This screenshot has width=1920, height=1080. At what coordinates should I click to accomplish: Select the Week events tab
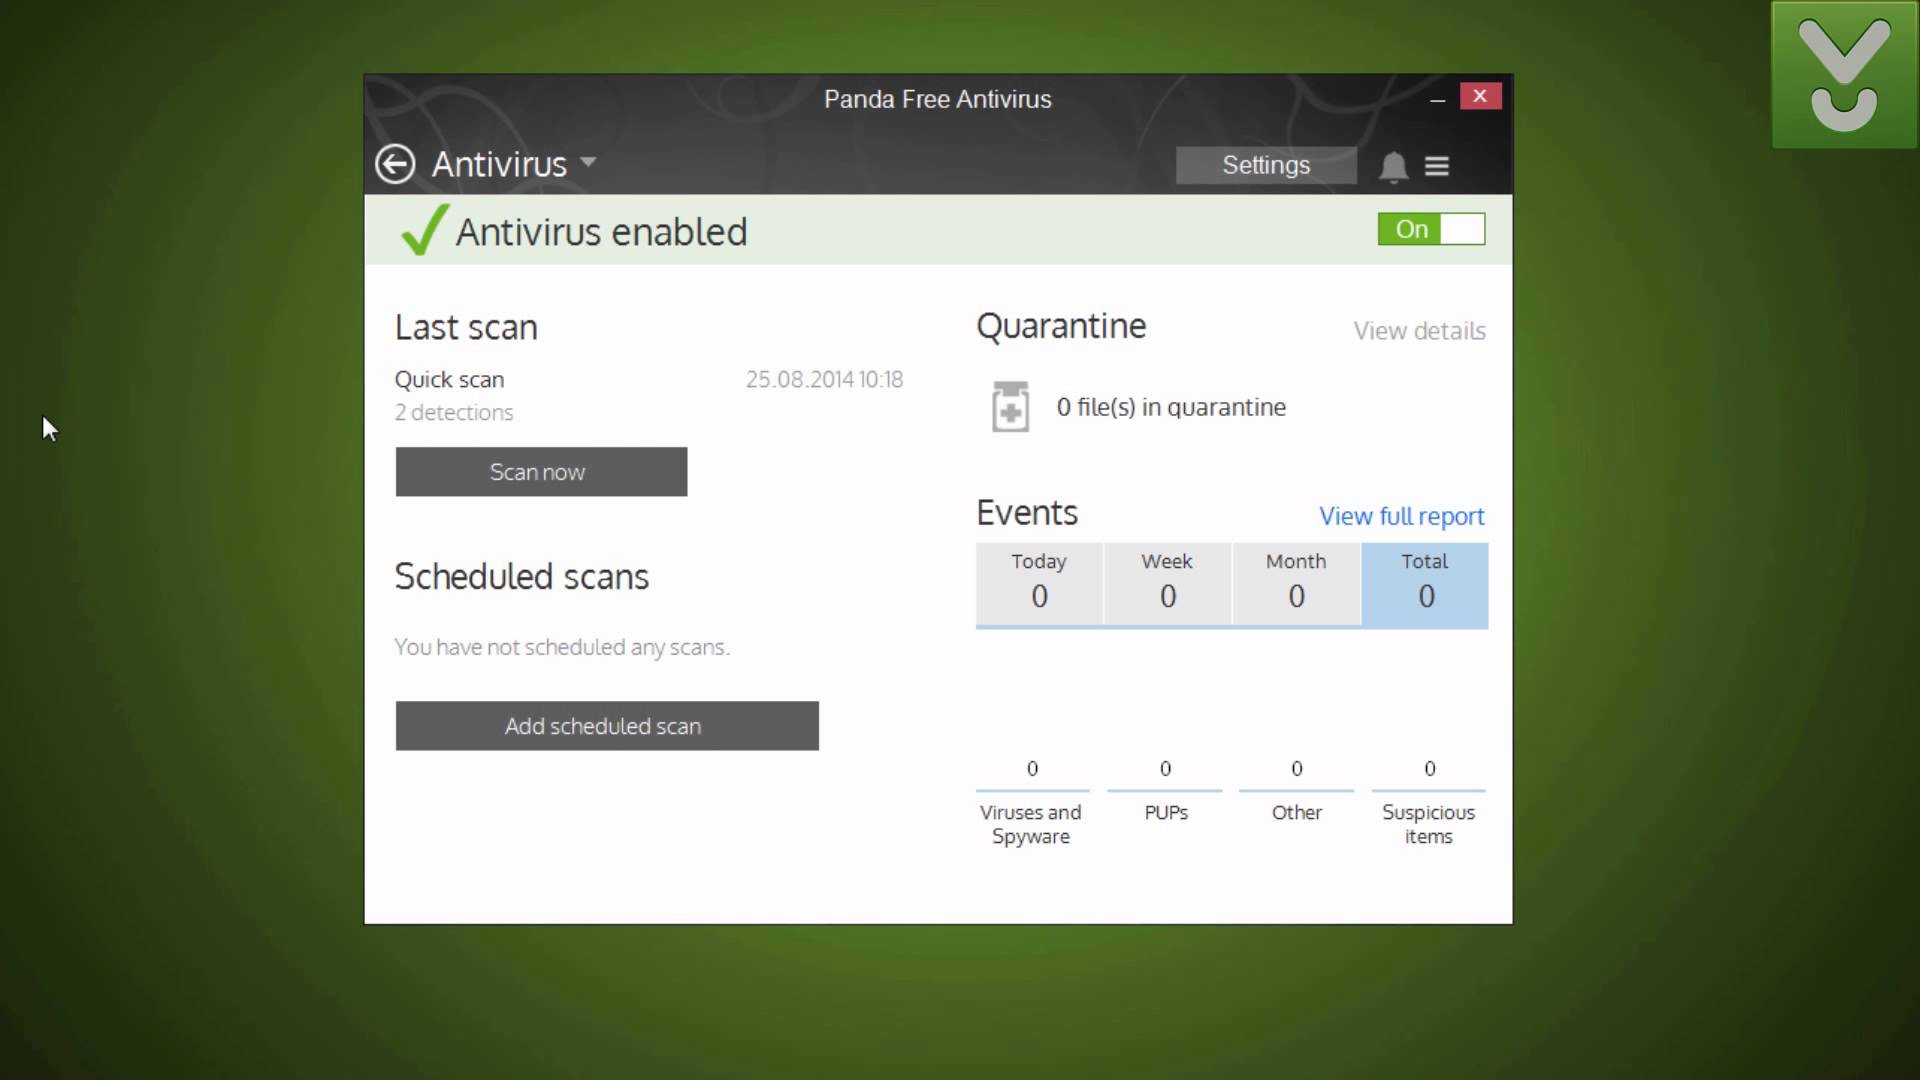click(1167, 584)
